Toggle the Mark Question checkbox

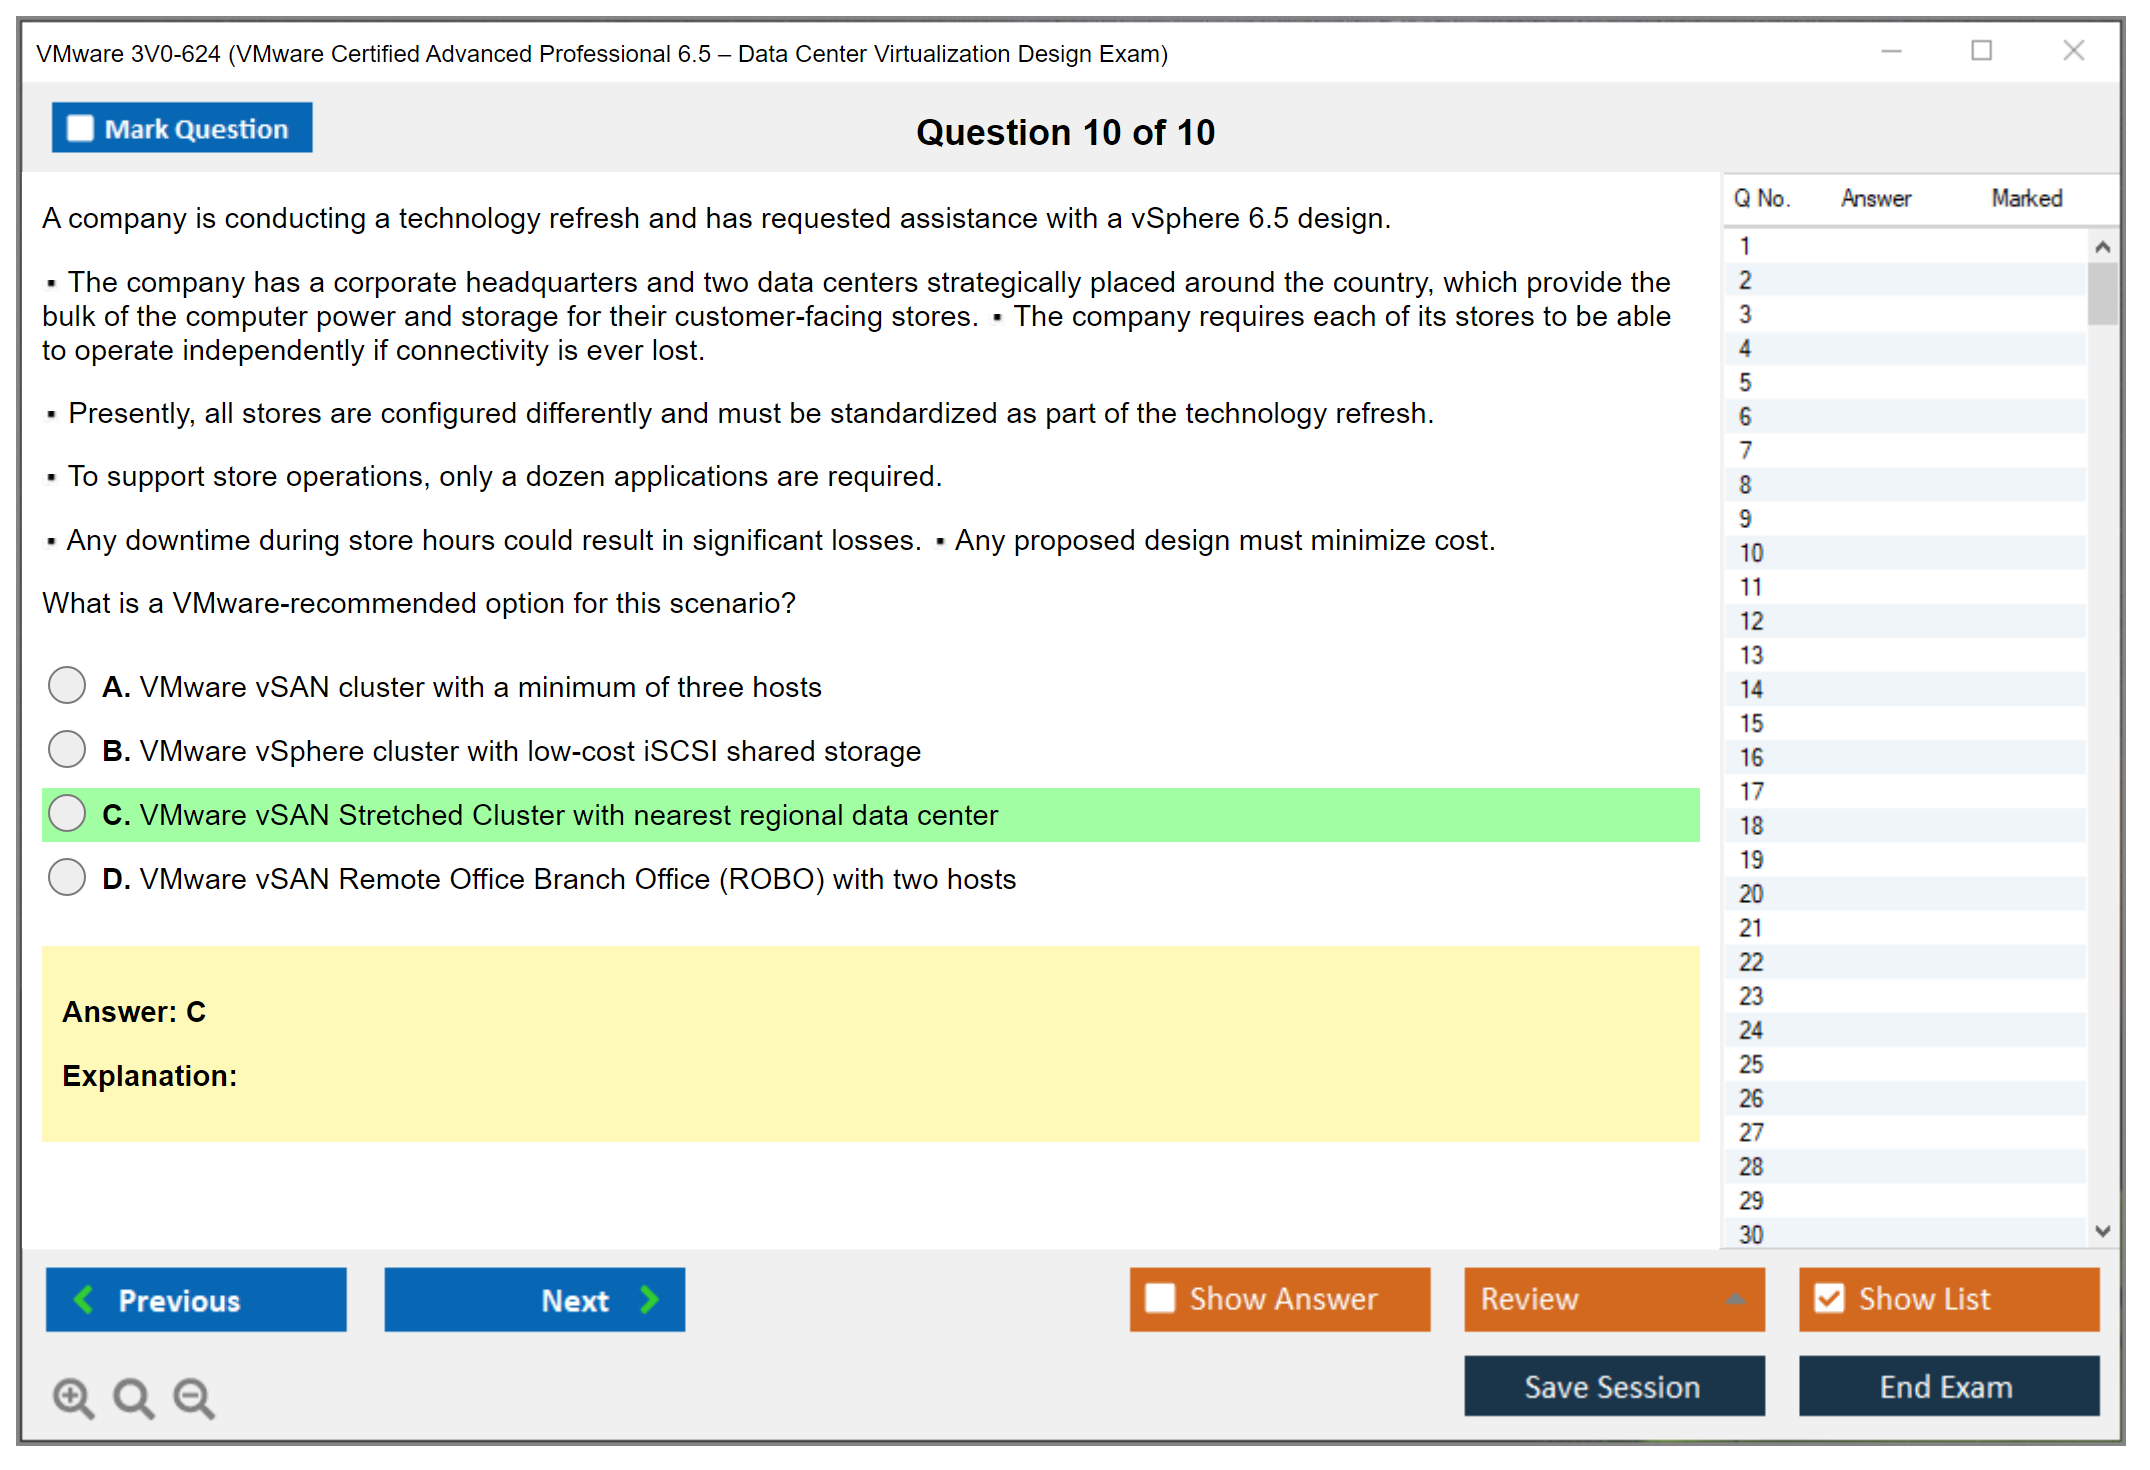pos(80,128)
